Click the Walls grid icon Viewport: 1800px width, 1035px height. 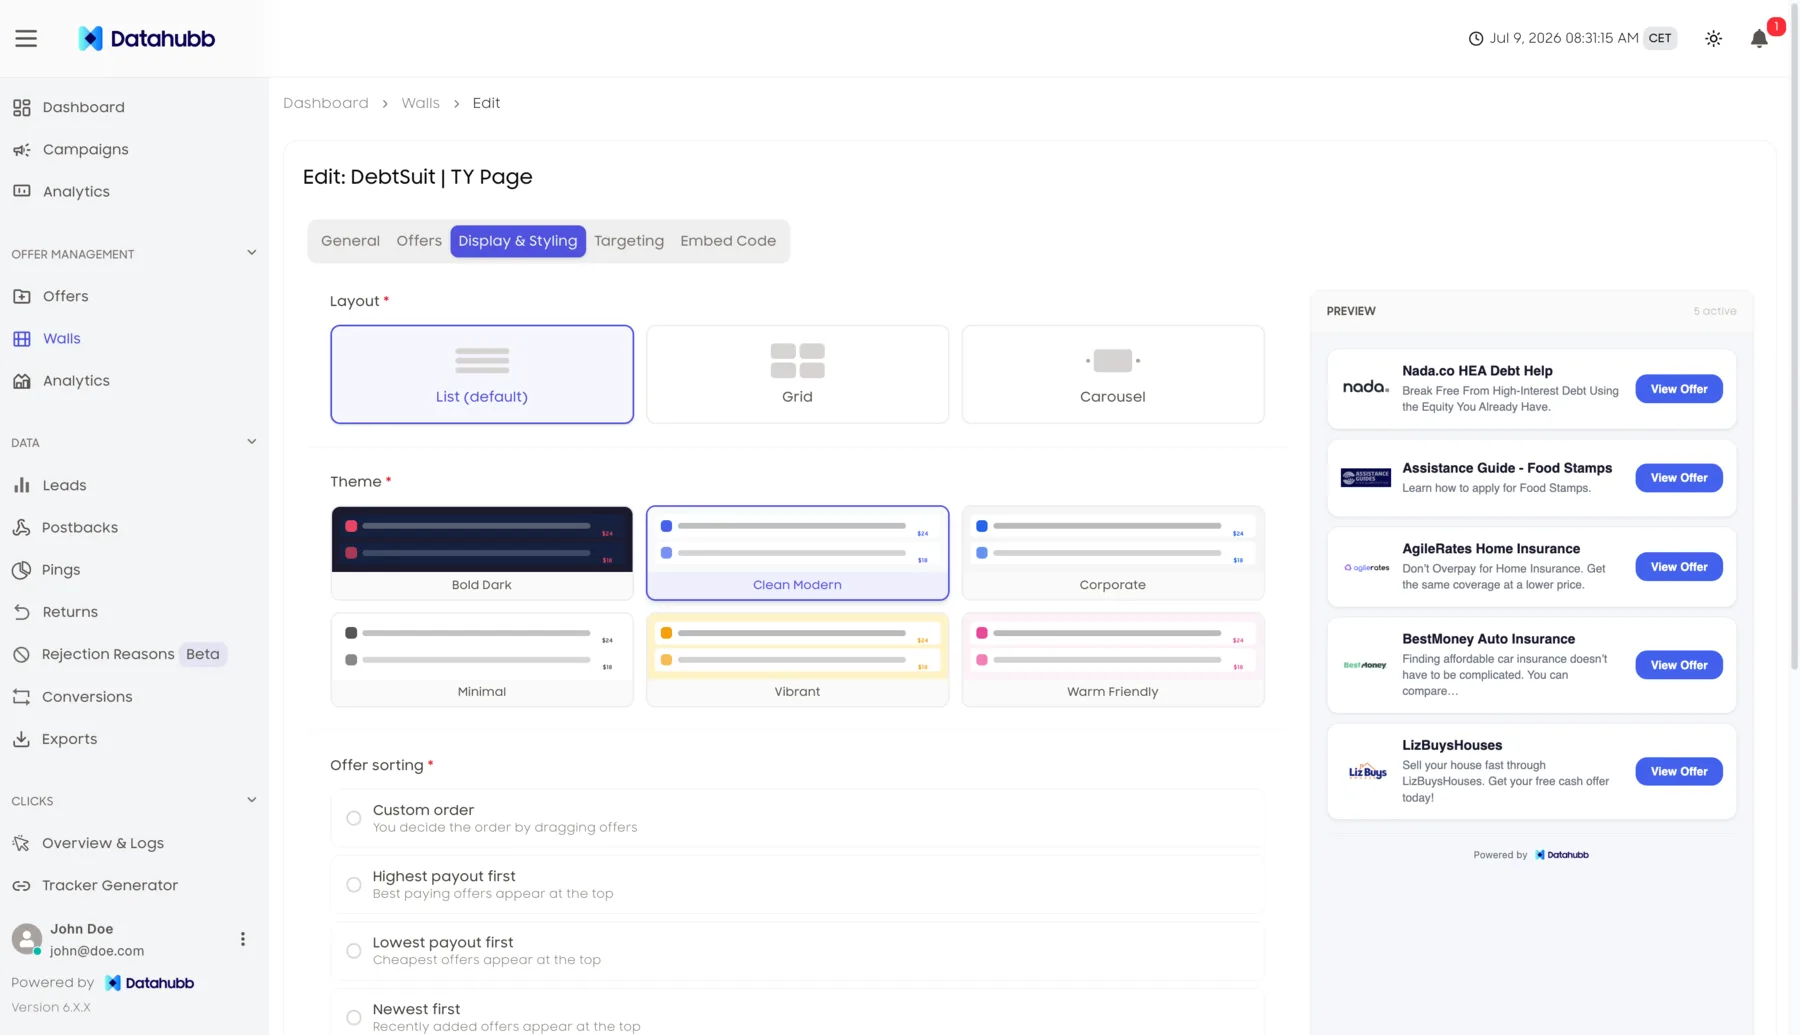22,339
